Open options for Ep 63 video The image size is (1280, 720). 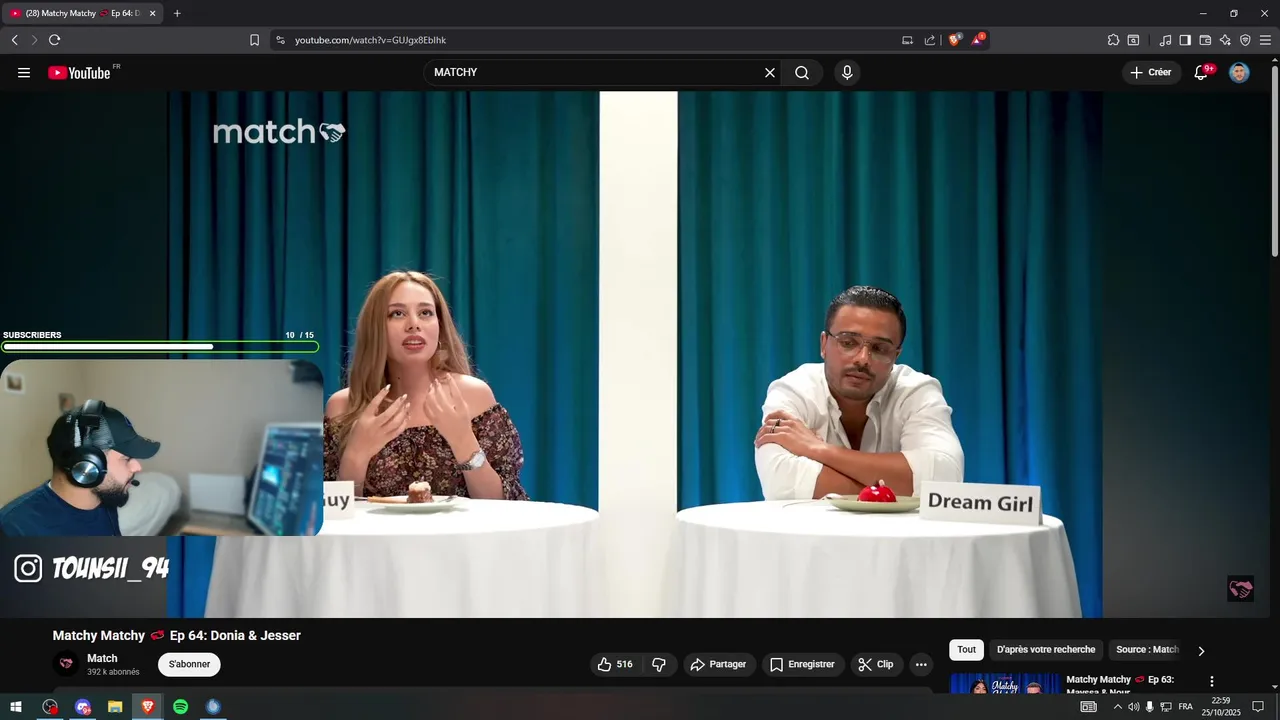coord(1212,682)
